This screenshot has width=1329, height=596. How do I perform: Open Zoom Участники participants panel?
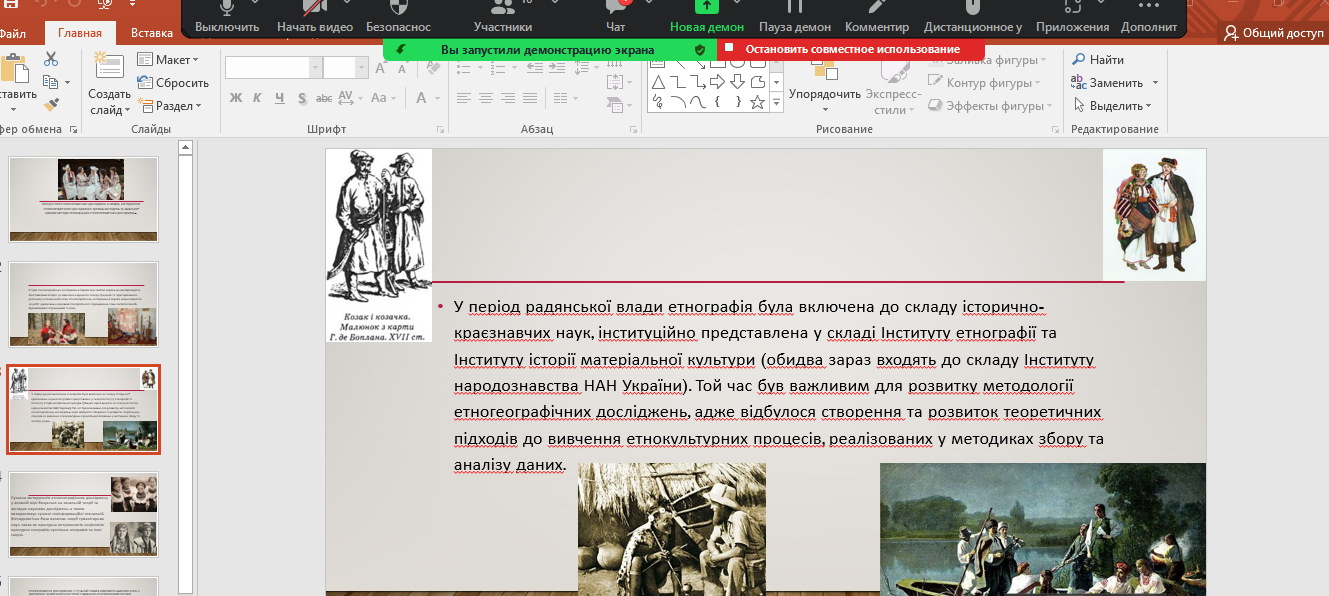tap(502, 18)
